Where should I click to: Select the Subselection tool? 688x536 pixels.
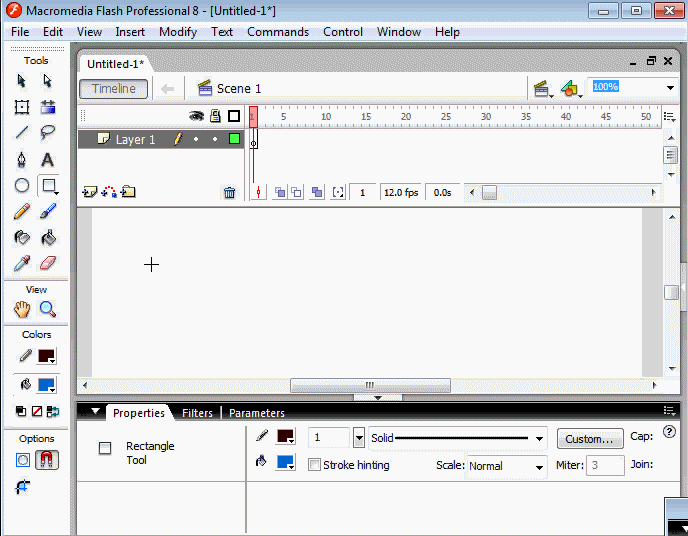[x=47, y=81]
